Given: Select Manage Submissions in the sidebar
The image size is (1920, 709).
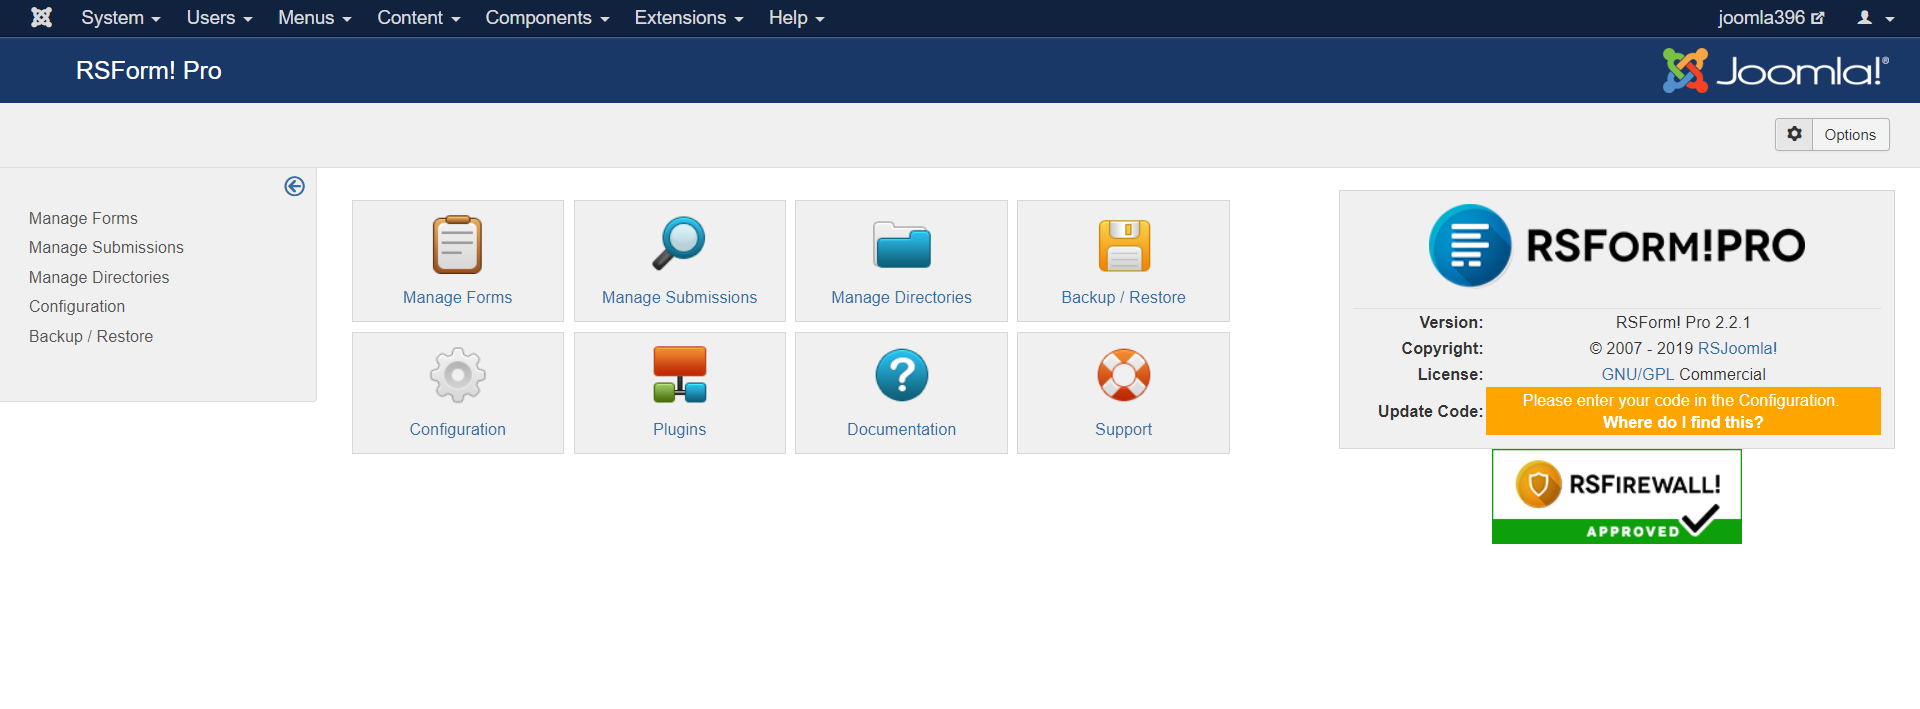Looking at the screenshot, I should click(x=106, y=247).
